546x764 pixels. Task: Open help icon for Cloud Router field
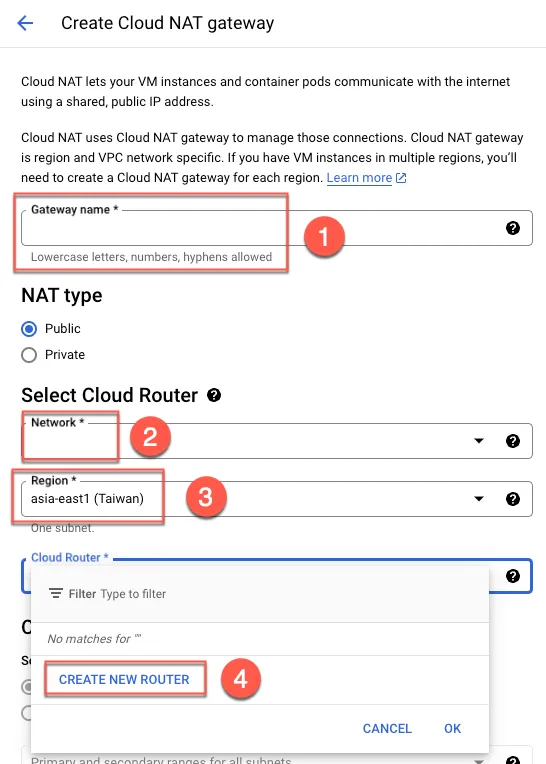[512, 576]
